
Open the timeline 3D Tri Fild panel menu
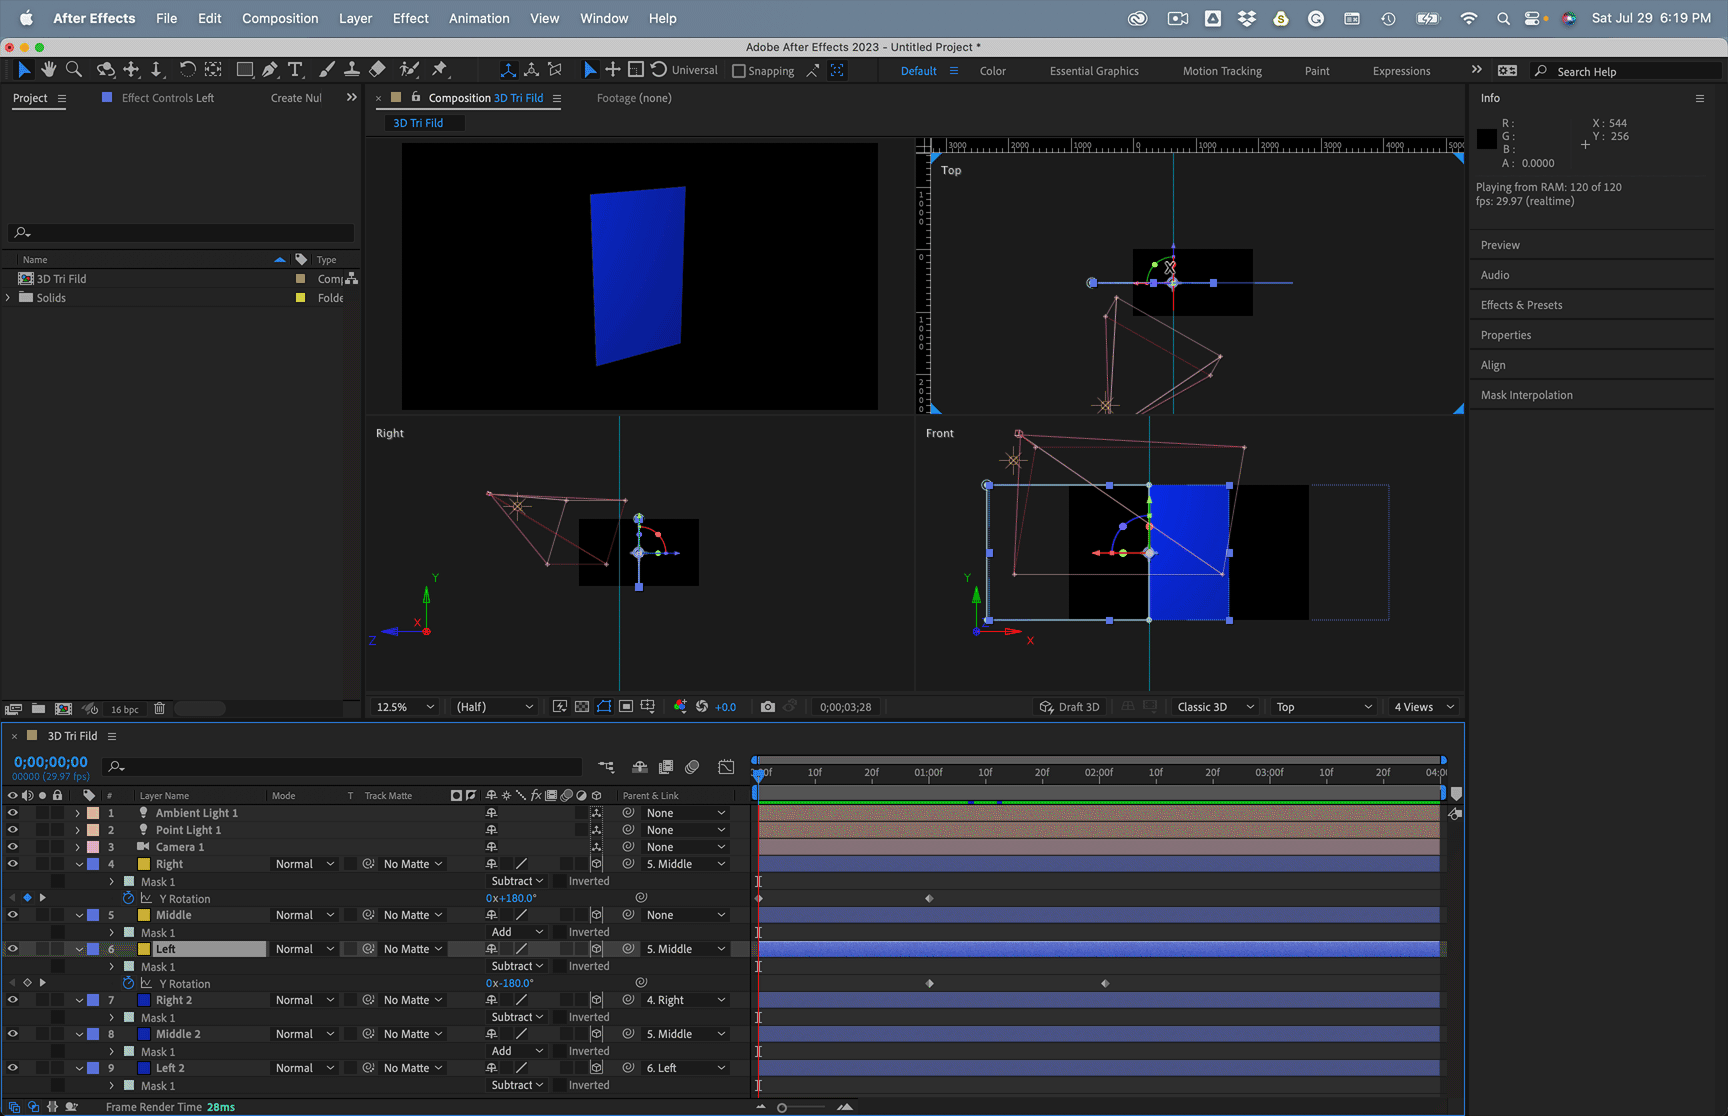tap(112, 736)
